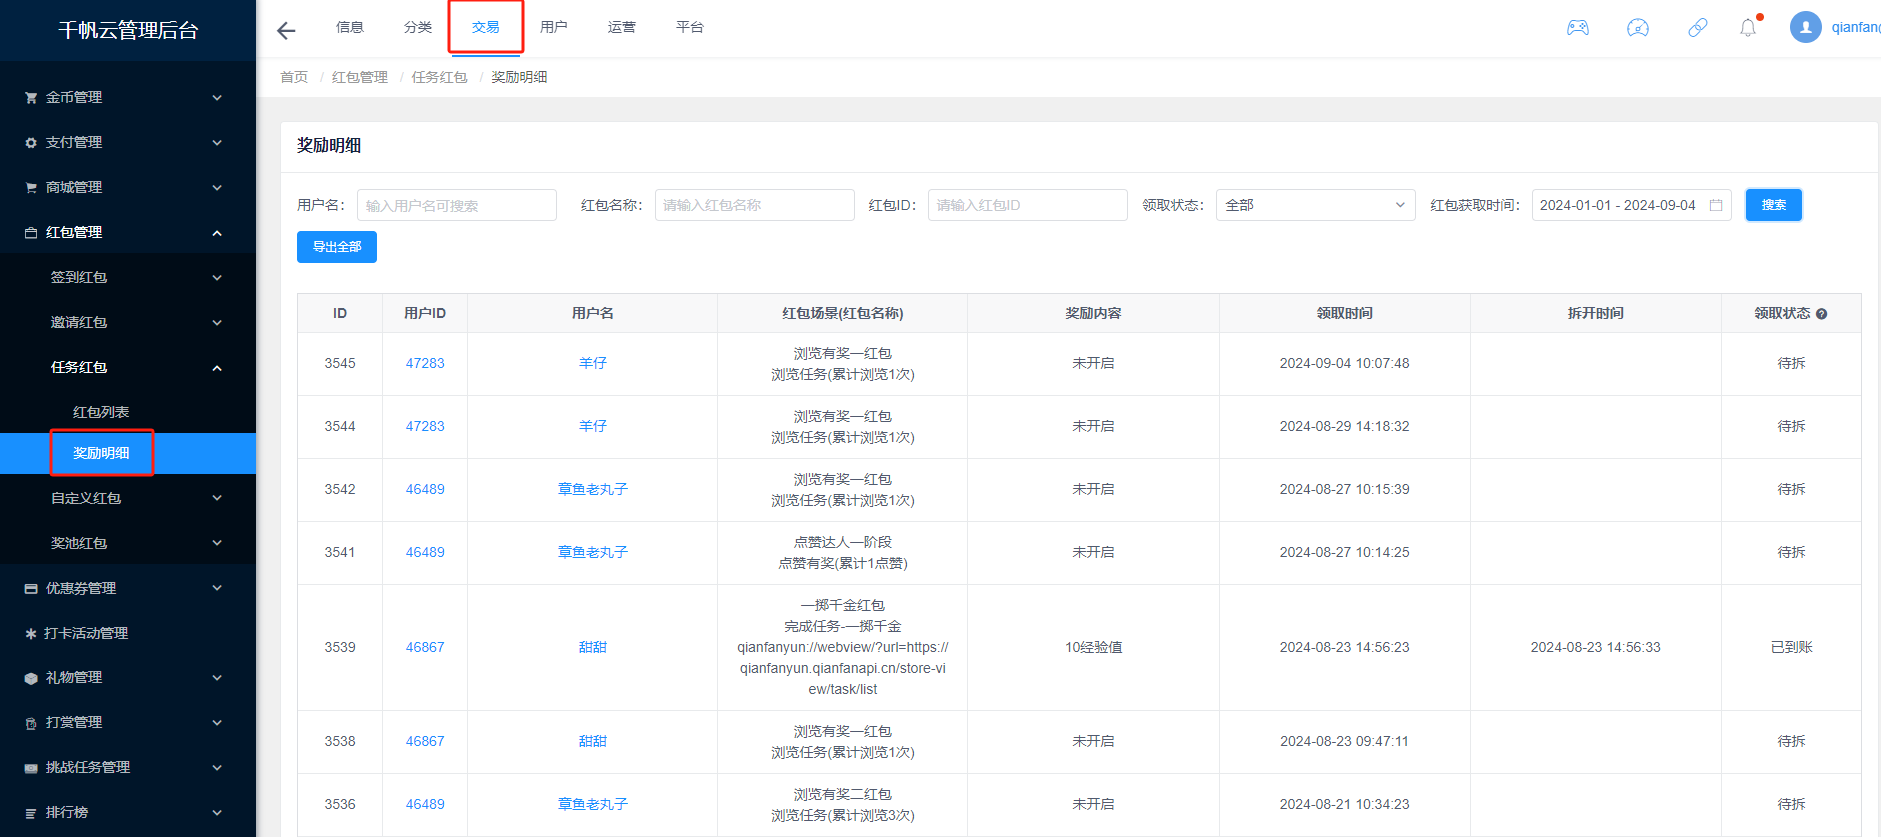1881x837 pixels.
Task: Open username 甜甜 in row 3538
Action: [x=593, y=741]
